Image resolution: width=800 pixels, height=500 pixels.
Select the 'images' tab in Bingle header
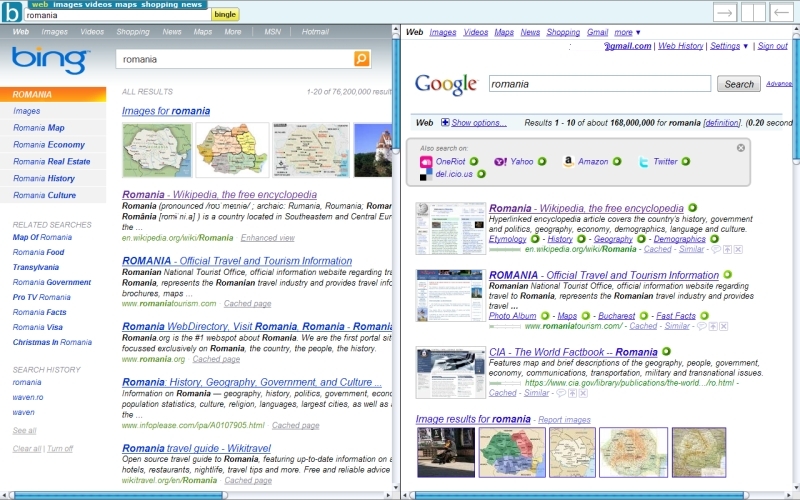(68, 5)
